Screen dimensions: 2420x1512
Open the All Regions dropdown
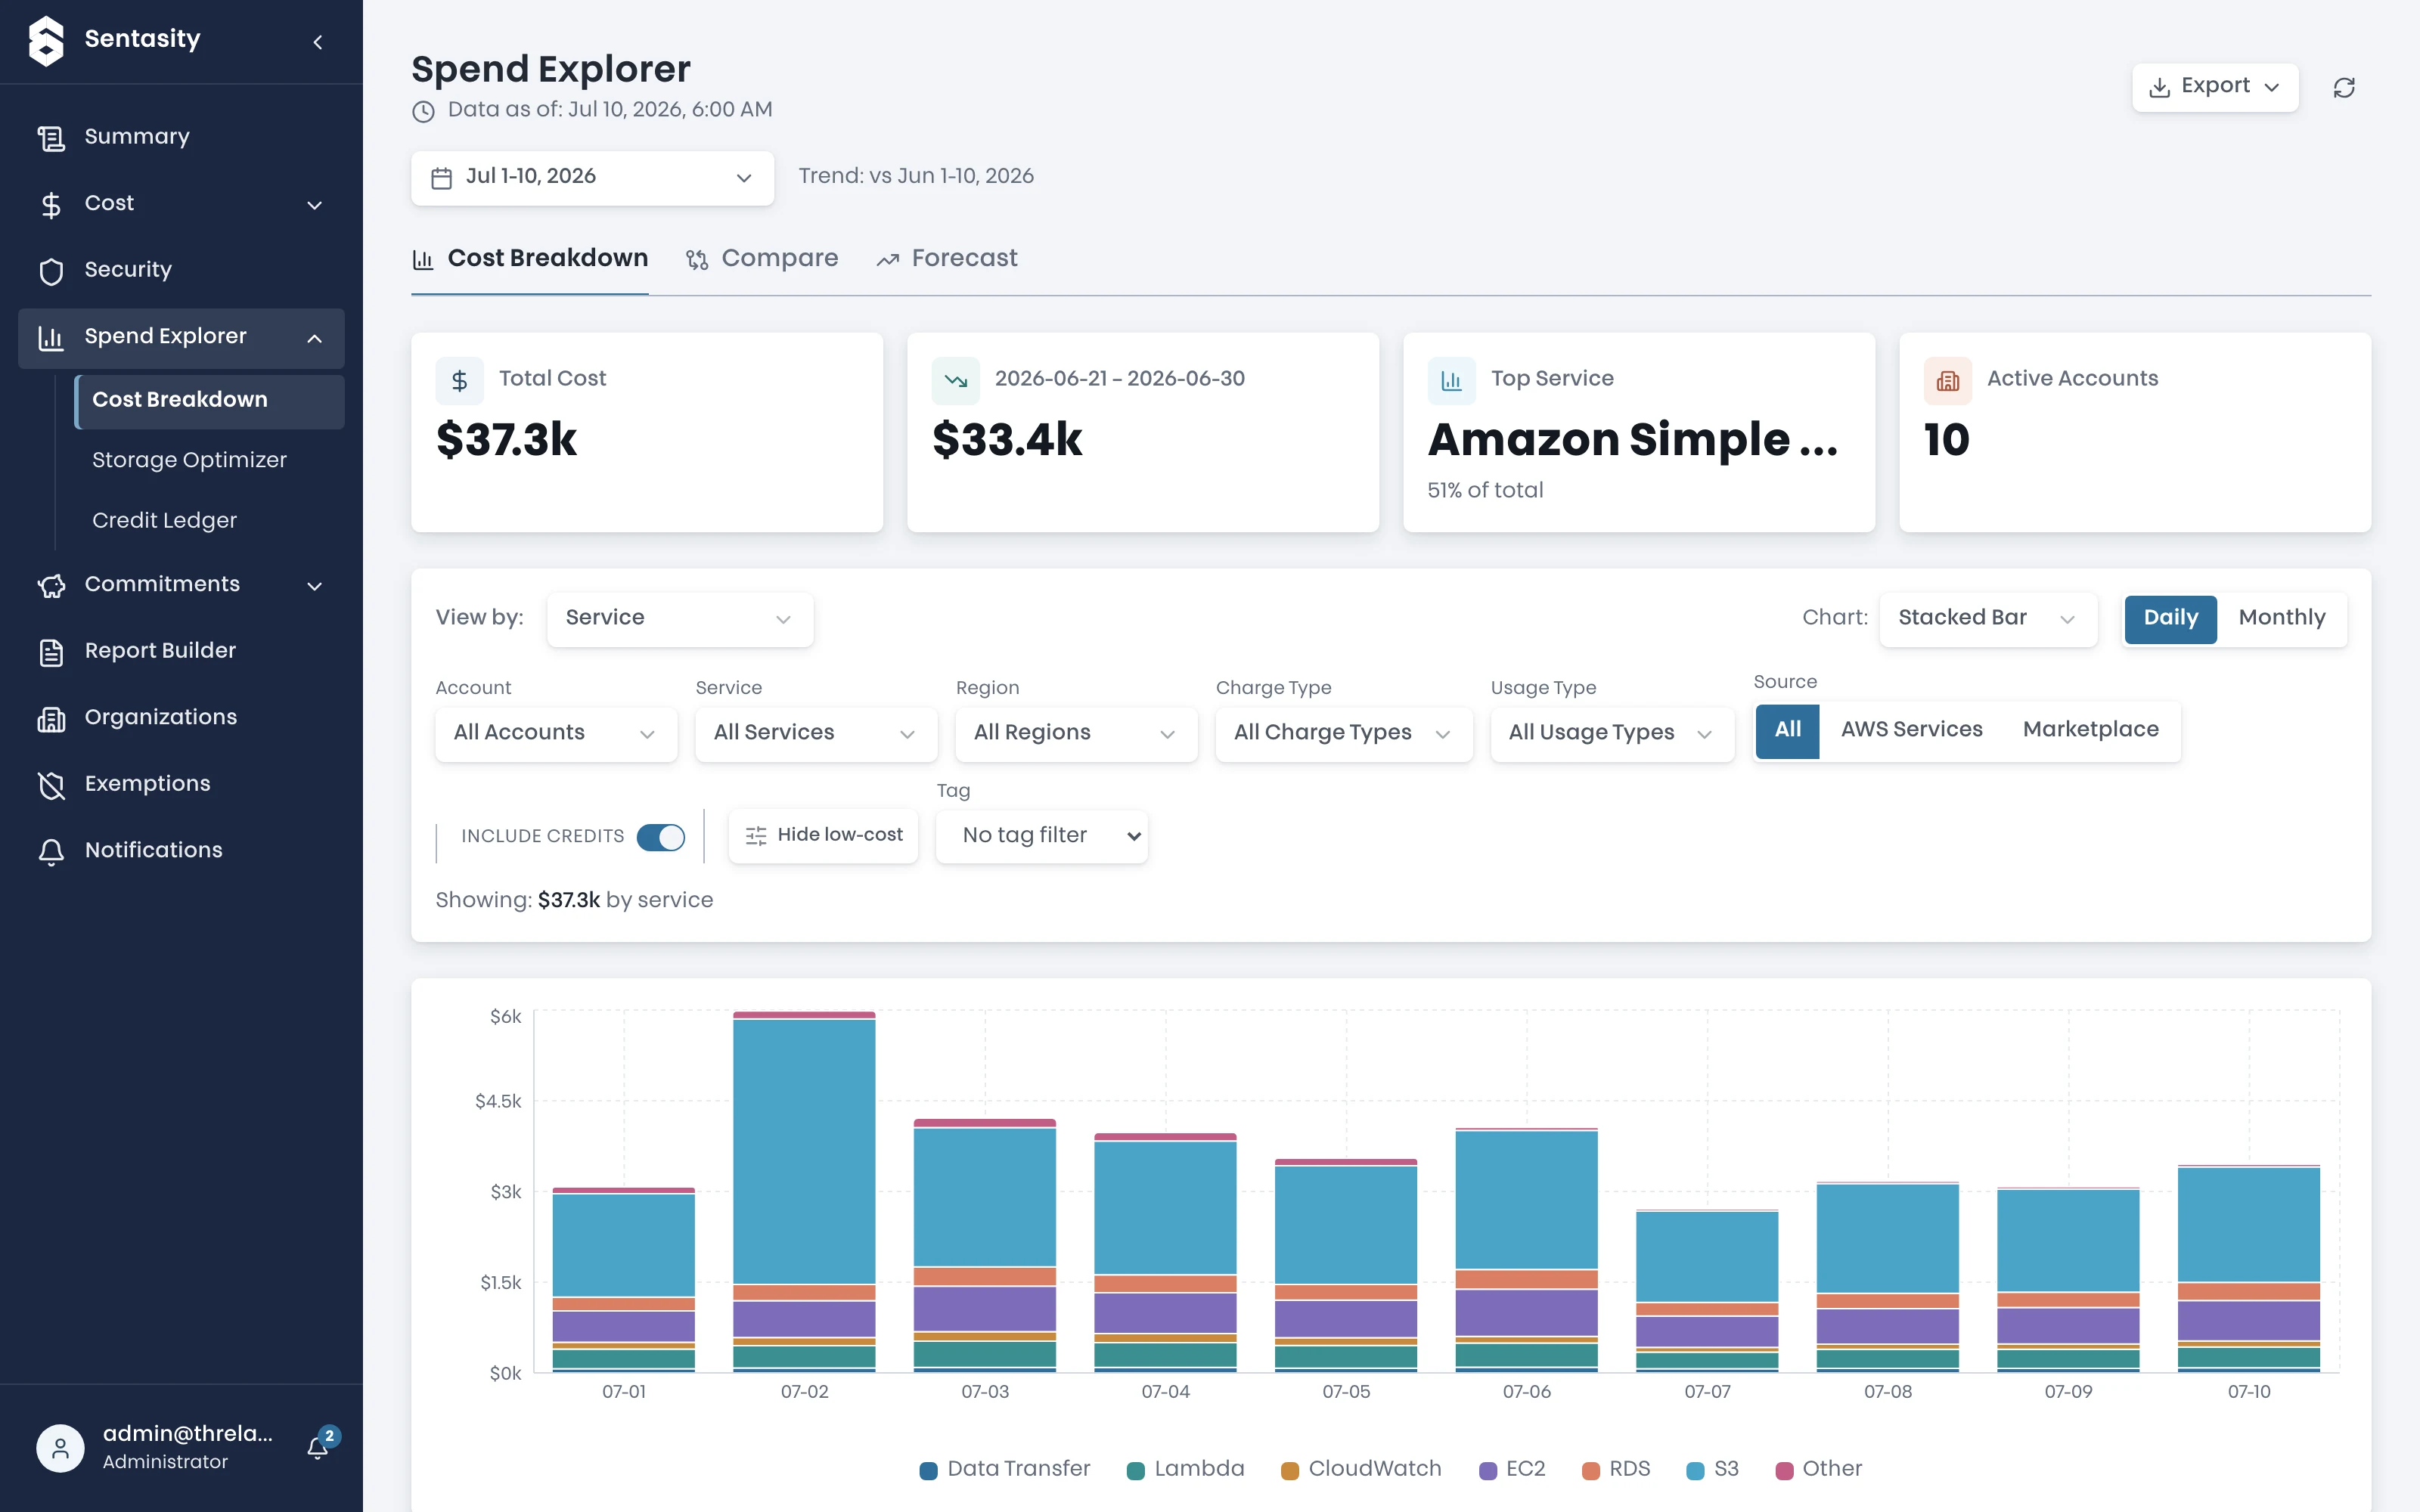(x=1076, y=734)
